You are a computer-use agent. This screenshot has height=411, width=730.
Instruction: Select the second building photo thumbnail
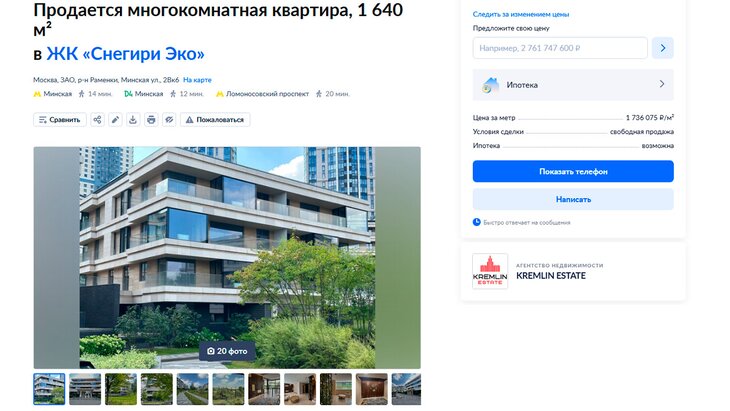85,389
